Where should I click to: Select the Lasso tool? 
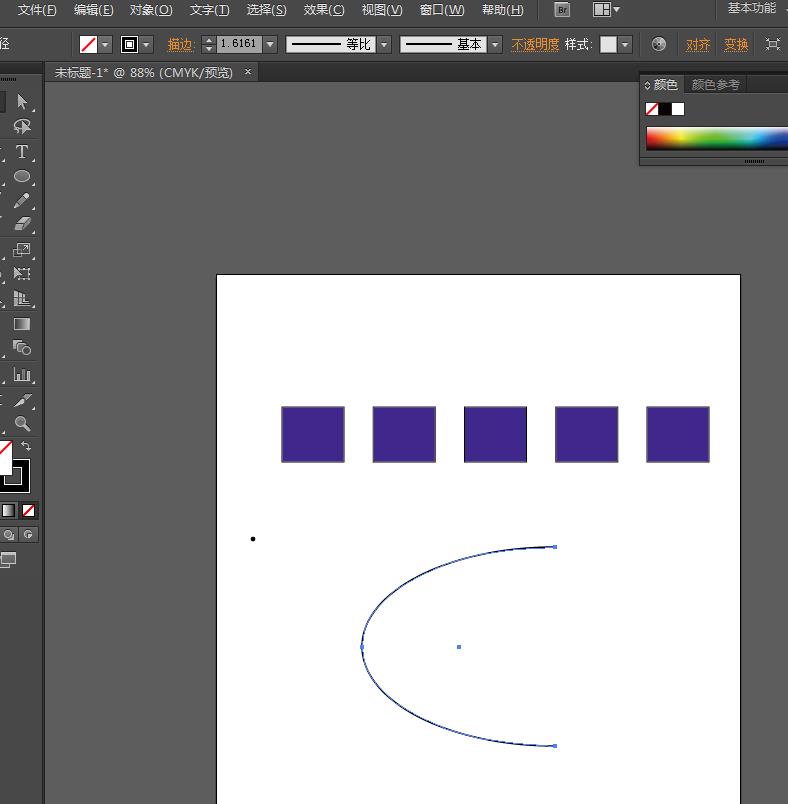tap(22, 126)
